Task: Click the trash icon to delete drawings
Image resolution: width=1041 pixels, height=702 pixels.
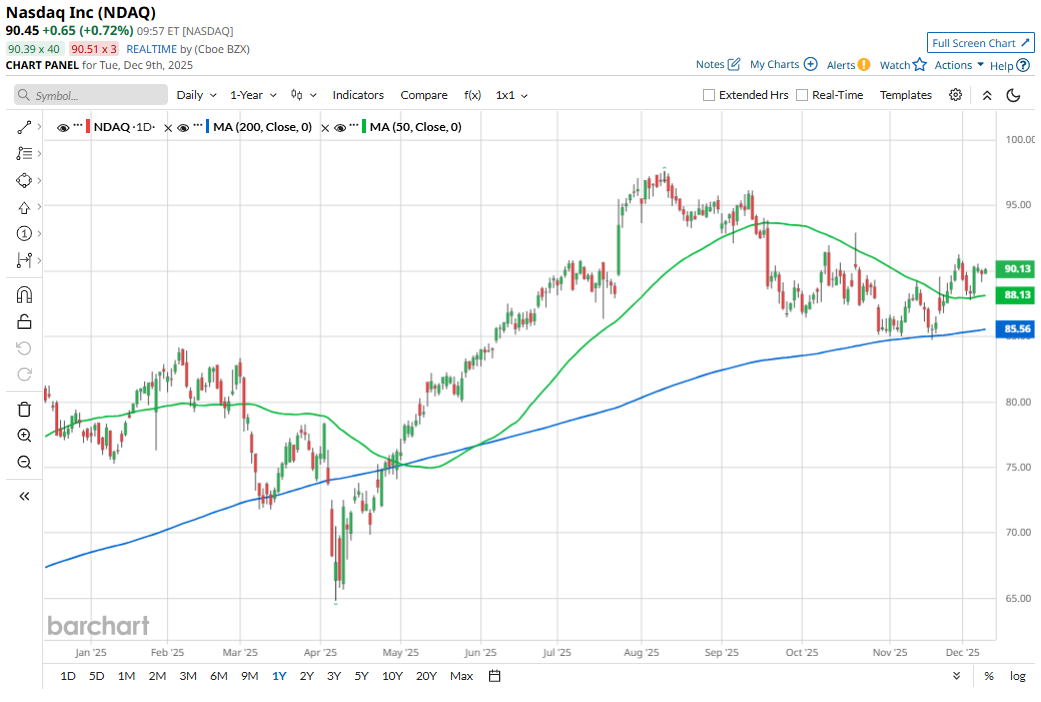Action: (x=25, y=409)
